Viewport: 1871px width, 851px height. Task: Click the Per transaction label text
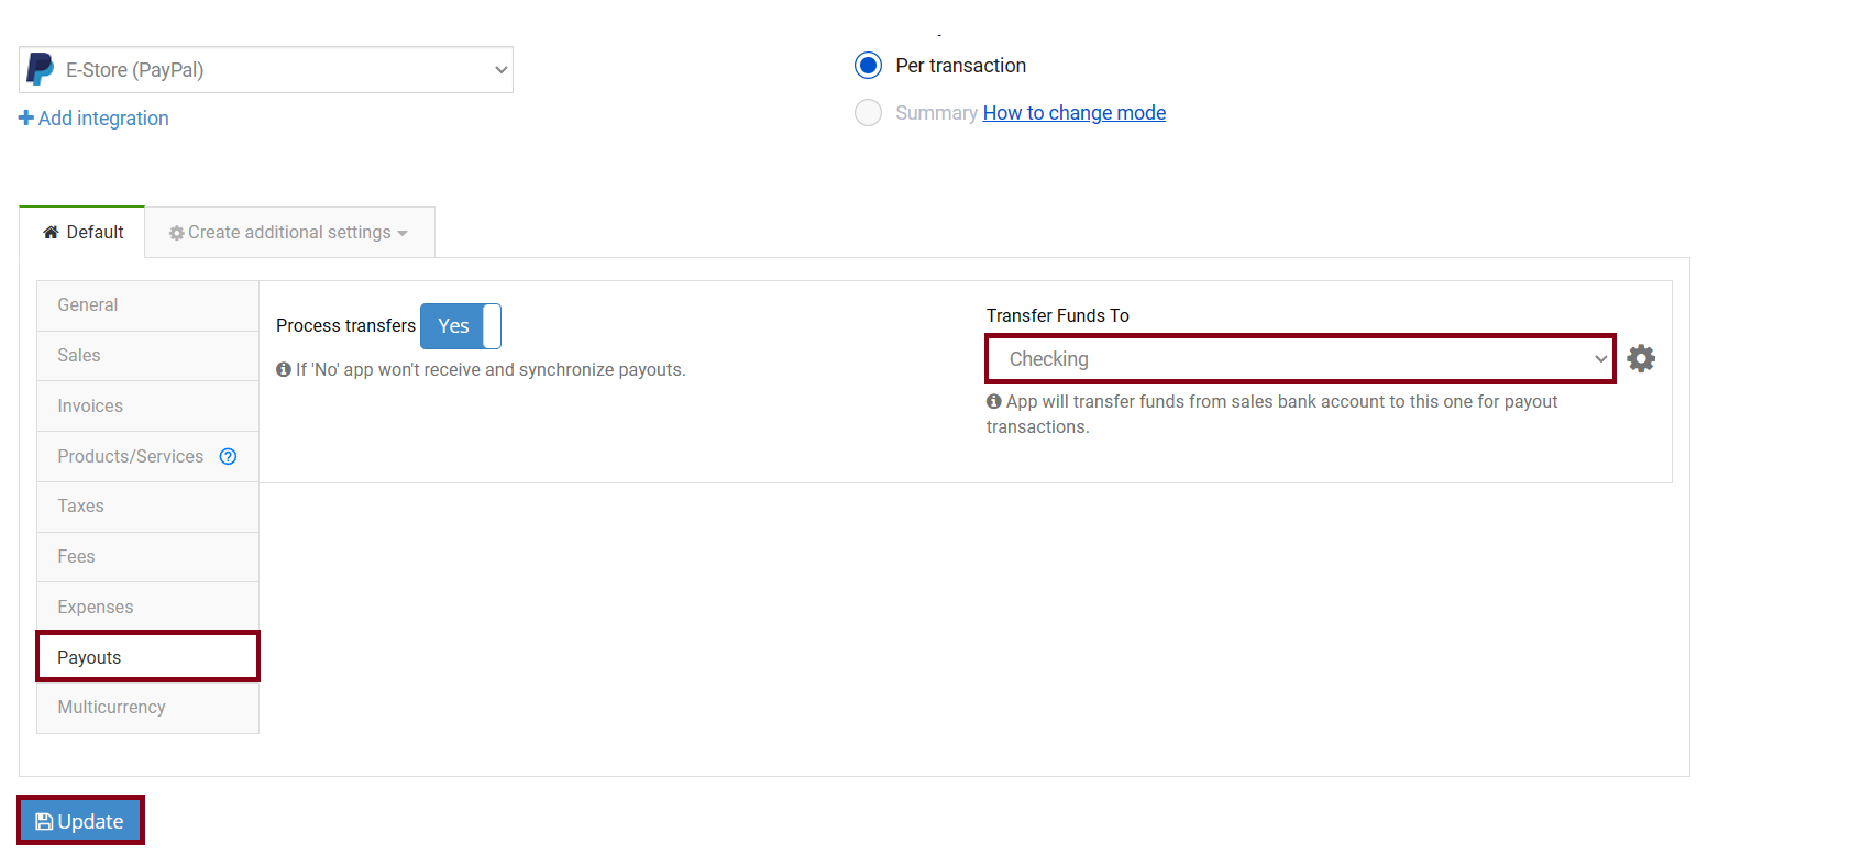(x=961, y=65)
